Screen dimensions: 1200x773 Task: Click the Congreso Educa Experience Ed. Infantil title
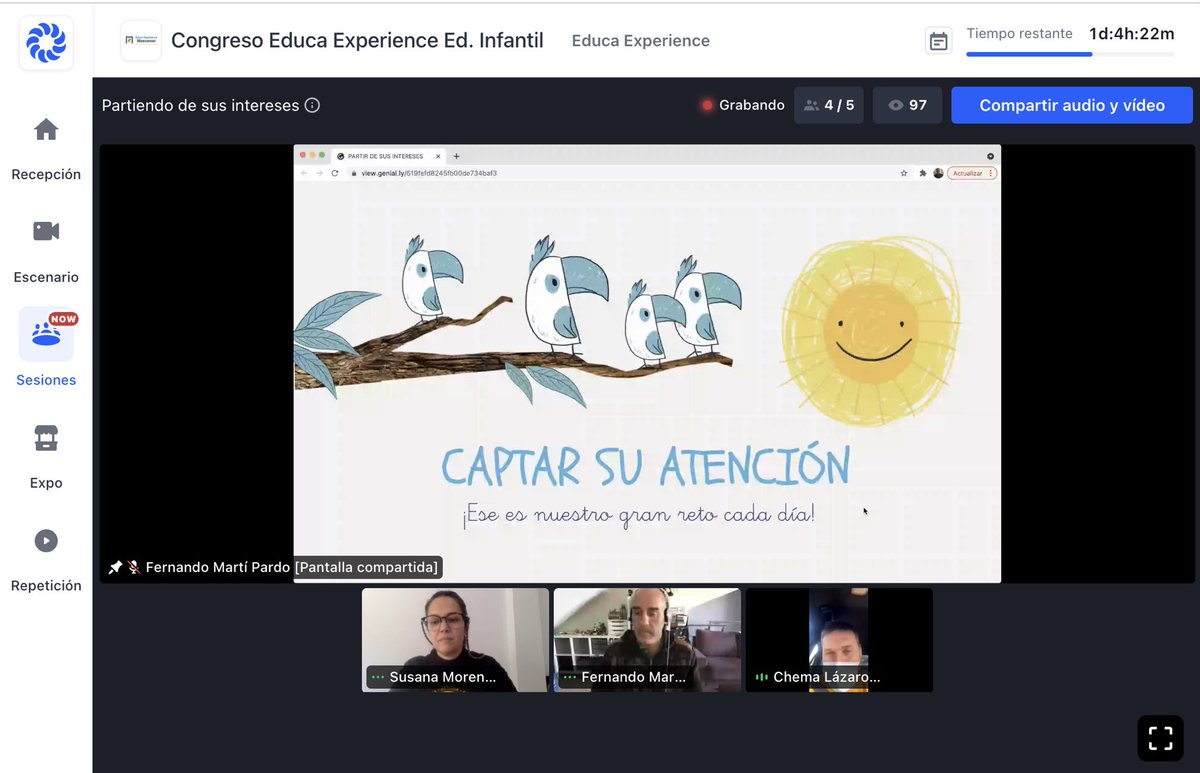[357, 41]
